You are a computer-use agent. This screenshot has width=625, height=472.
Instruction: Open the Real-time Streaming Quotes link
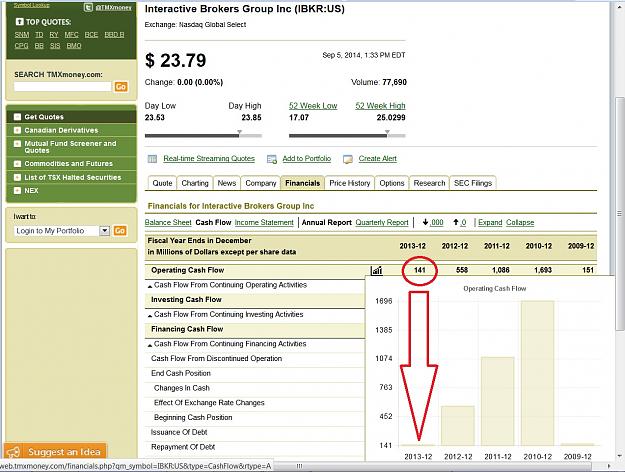(x=209, y=159)
